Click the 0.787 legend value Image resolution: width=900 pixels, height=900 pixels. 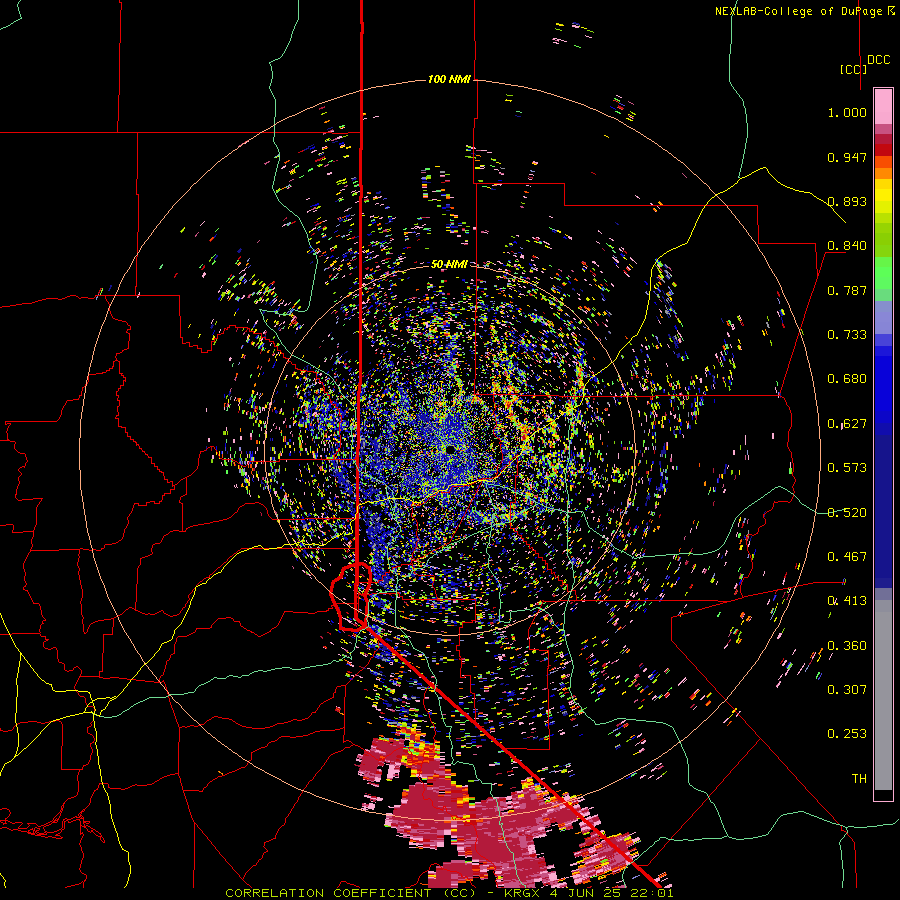coord(847,290)
